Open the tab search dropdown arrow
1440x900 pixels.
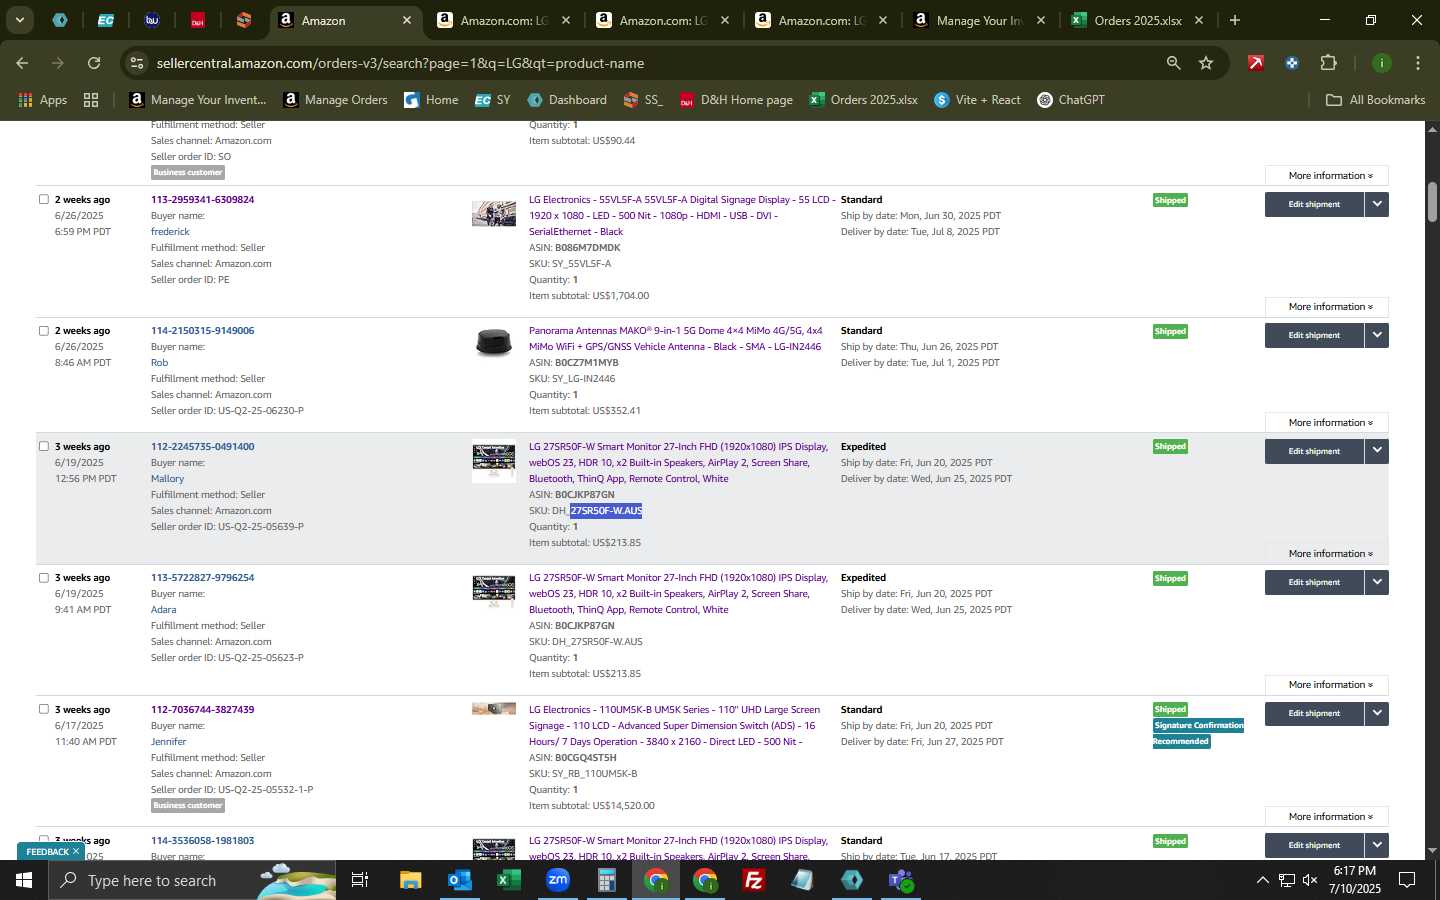tap(19, 20)
